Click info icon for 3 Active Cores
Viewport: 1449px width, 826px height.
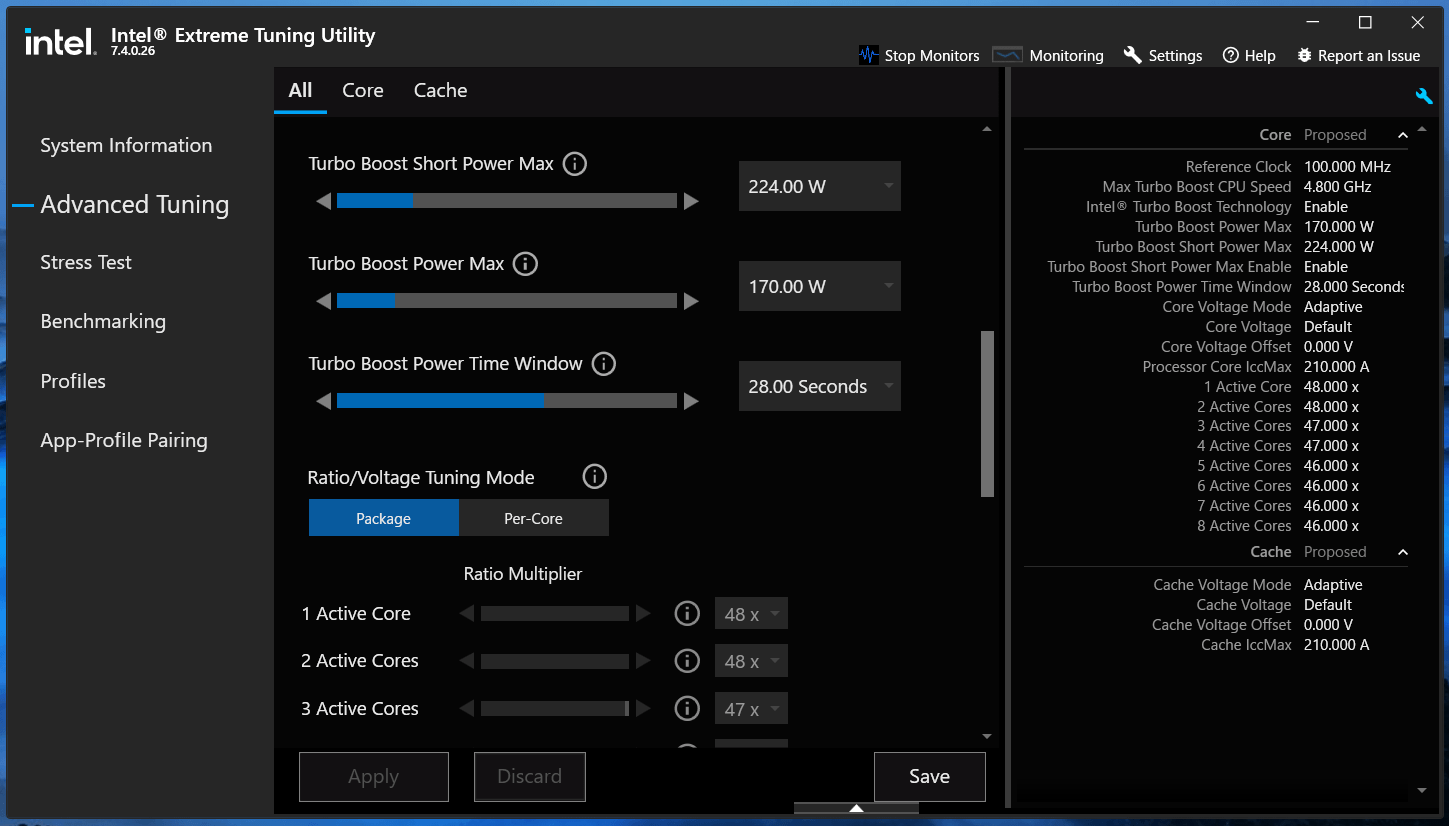(687, 708)
